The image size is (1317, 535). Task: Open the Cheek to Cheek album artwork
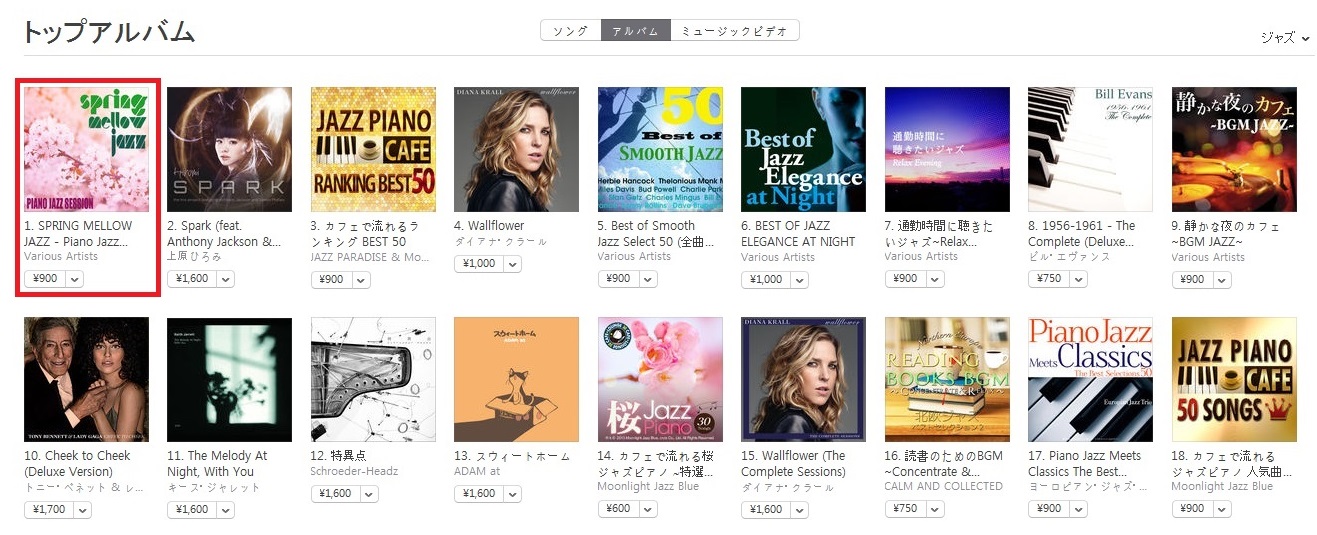[86, 380]
